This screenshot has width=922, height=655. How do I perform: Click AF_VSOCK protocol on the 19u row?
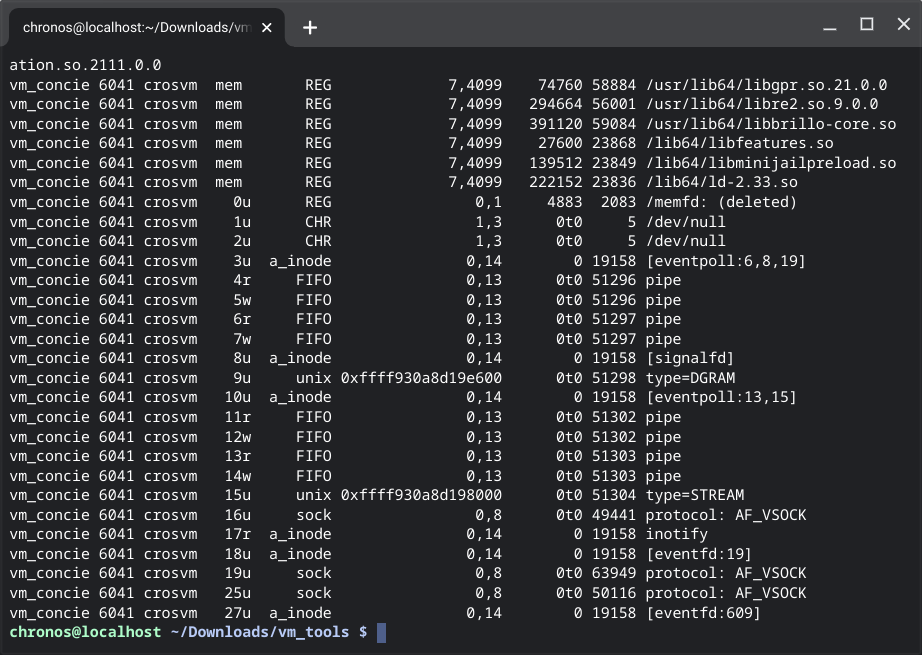[726, 573]
